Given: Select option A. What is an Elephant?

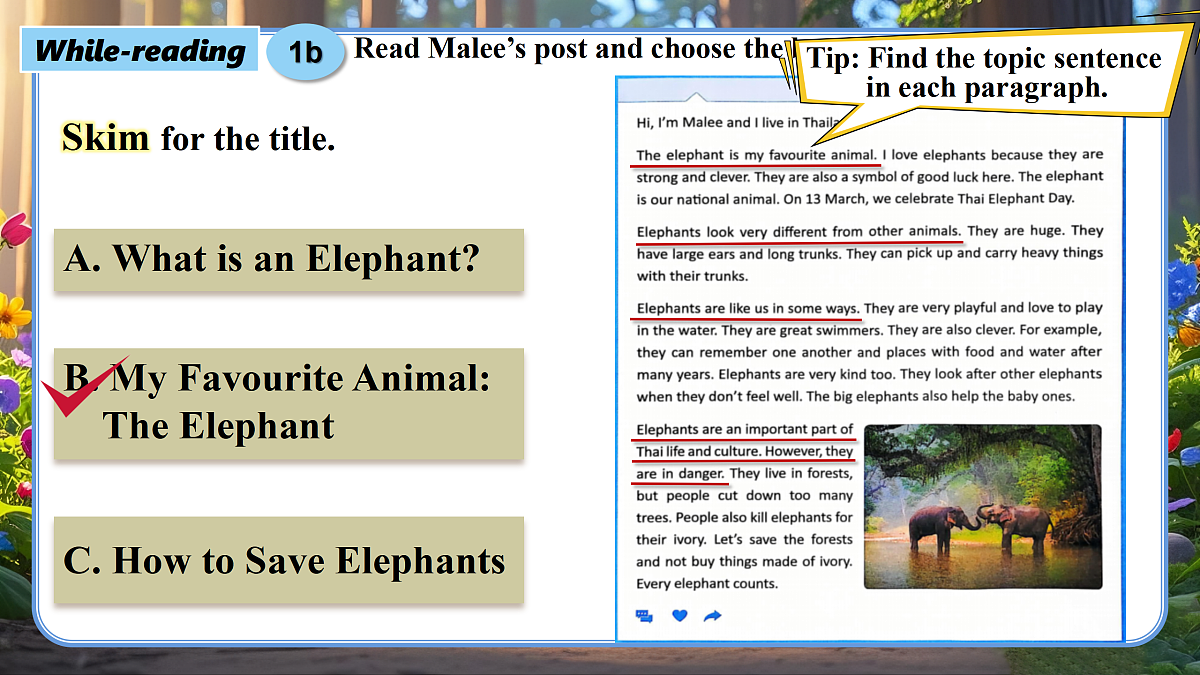Looking at the screenshot, I should point(289,260).
